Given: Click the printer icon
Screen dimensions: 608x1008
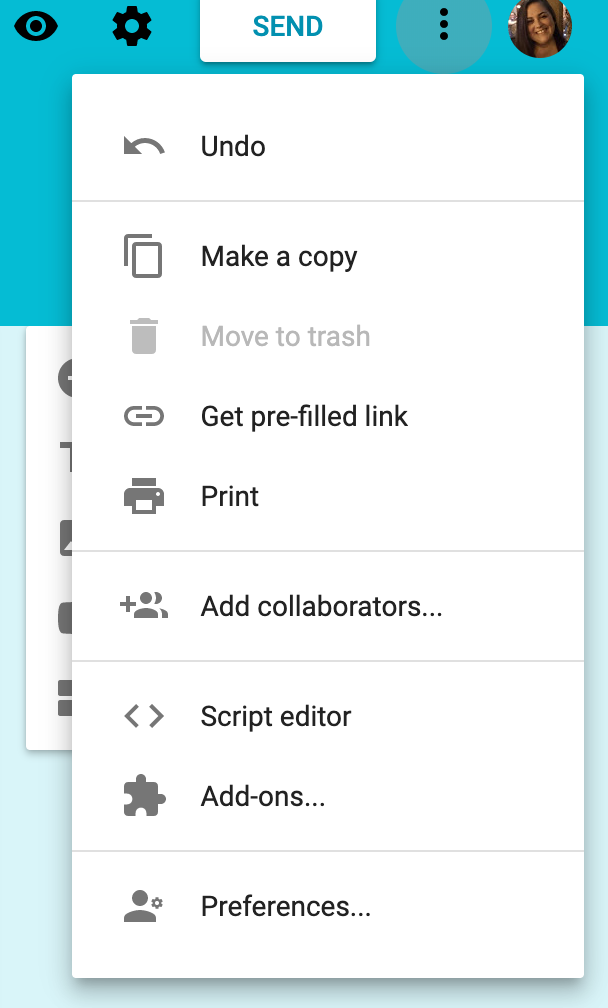Looking at the screenshot, I should [x=144, y=496].
